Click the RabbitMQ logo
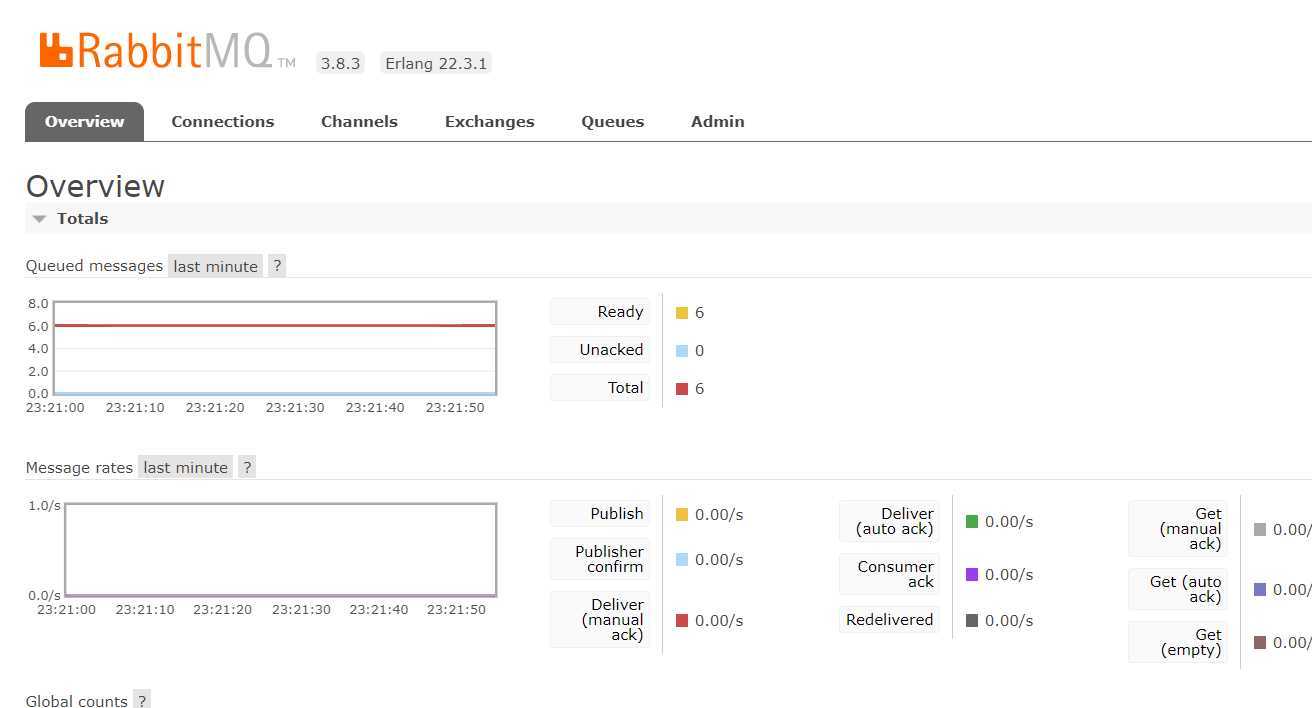This screenshot has height=708, width=1312. (x=167, y=51)
